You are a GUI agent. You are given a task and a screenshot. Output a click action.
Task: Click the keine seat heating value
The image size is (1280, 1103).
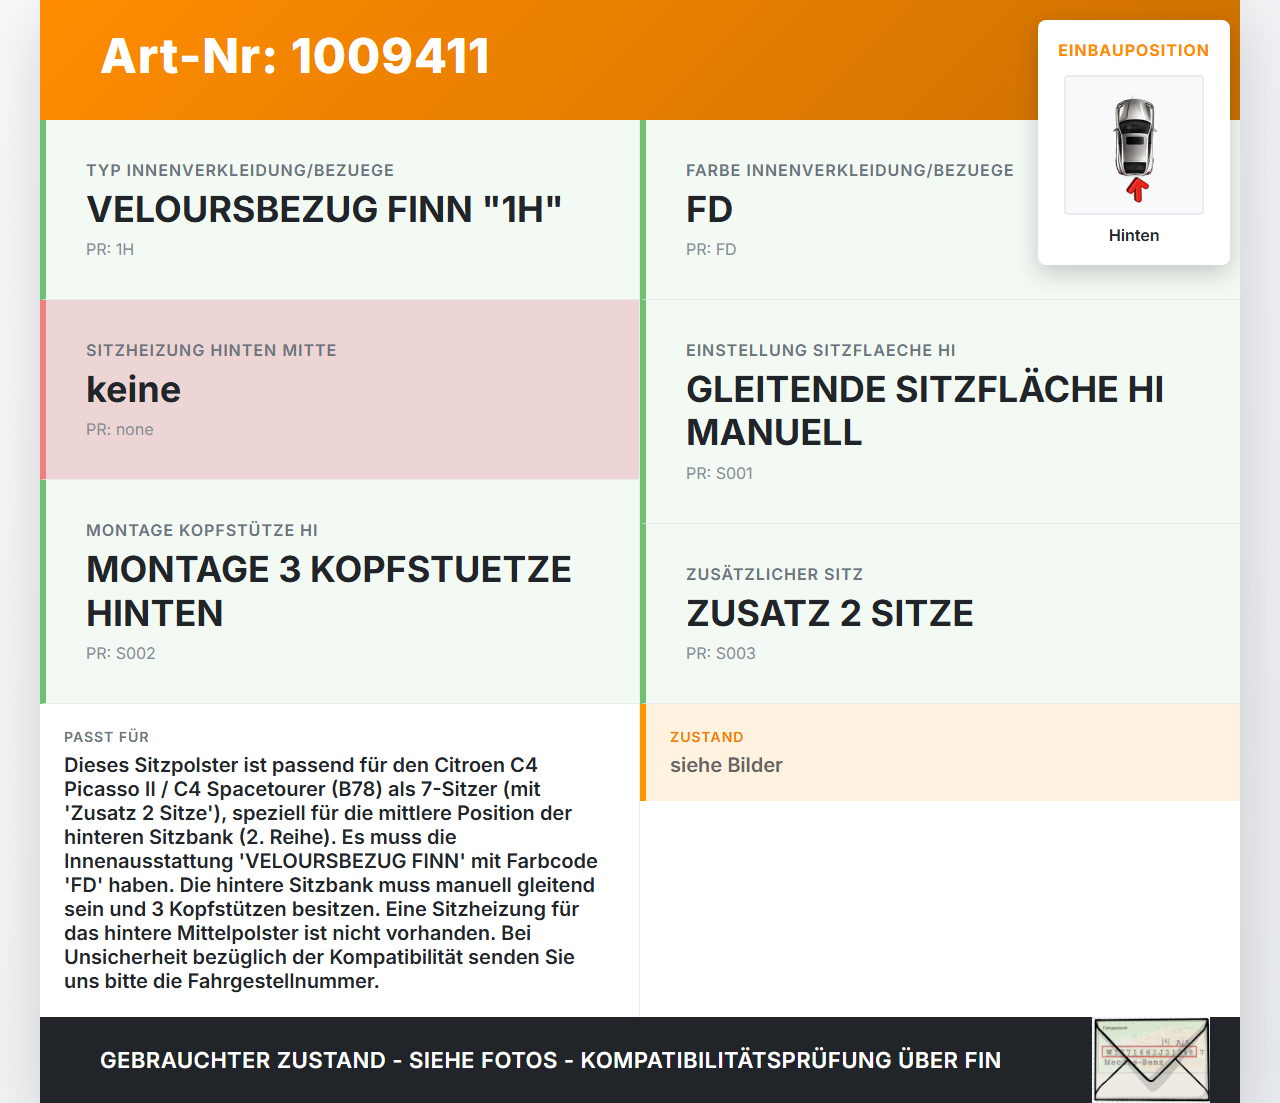(133, 389)
